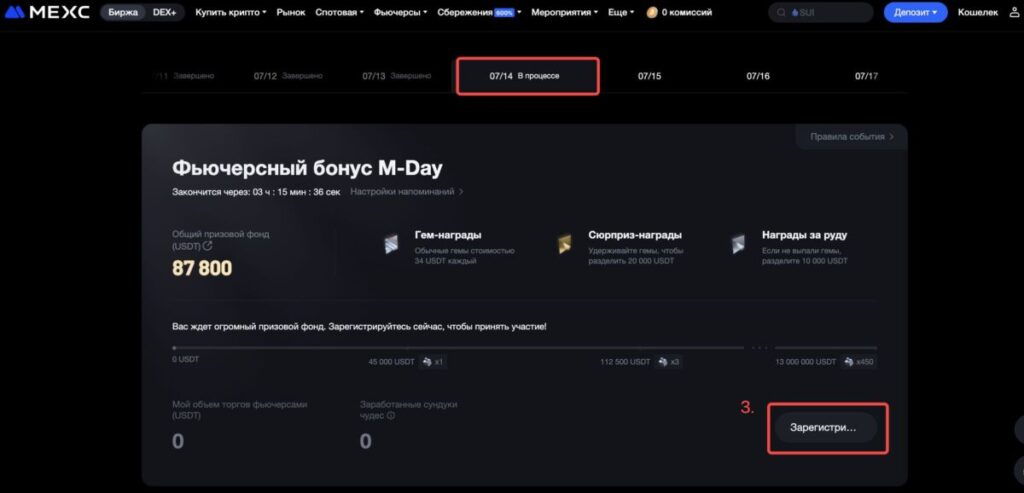Open the Рынок menu item
The width and height of the screenshot is (1024, 493).
tap(290, 13)
